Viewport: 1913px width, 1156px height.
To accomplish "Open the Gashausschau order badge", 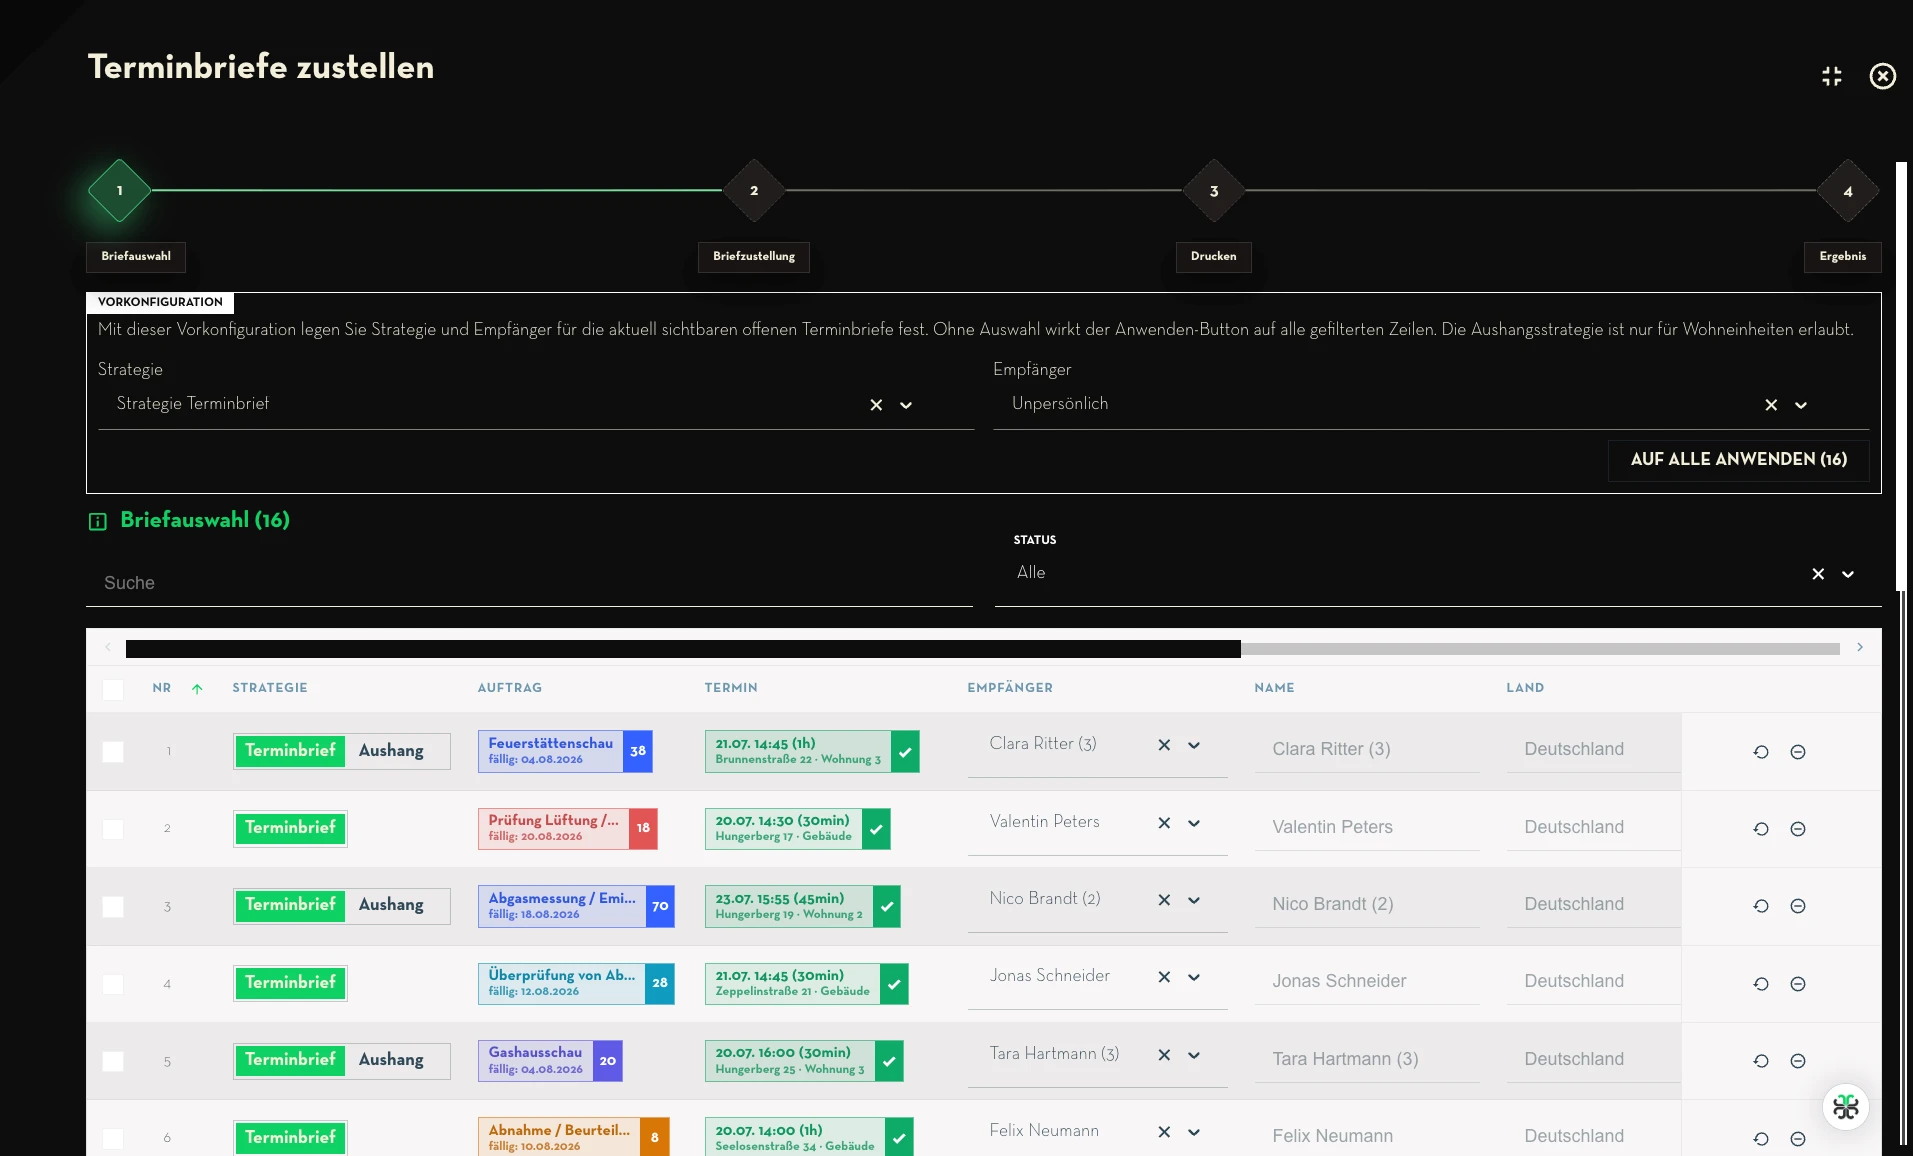I will 550,1060.
